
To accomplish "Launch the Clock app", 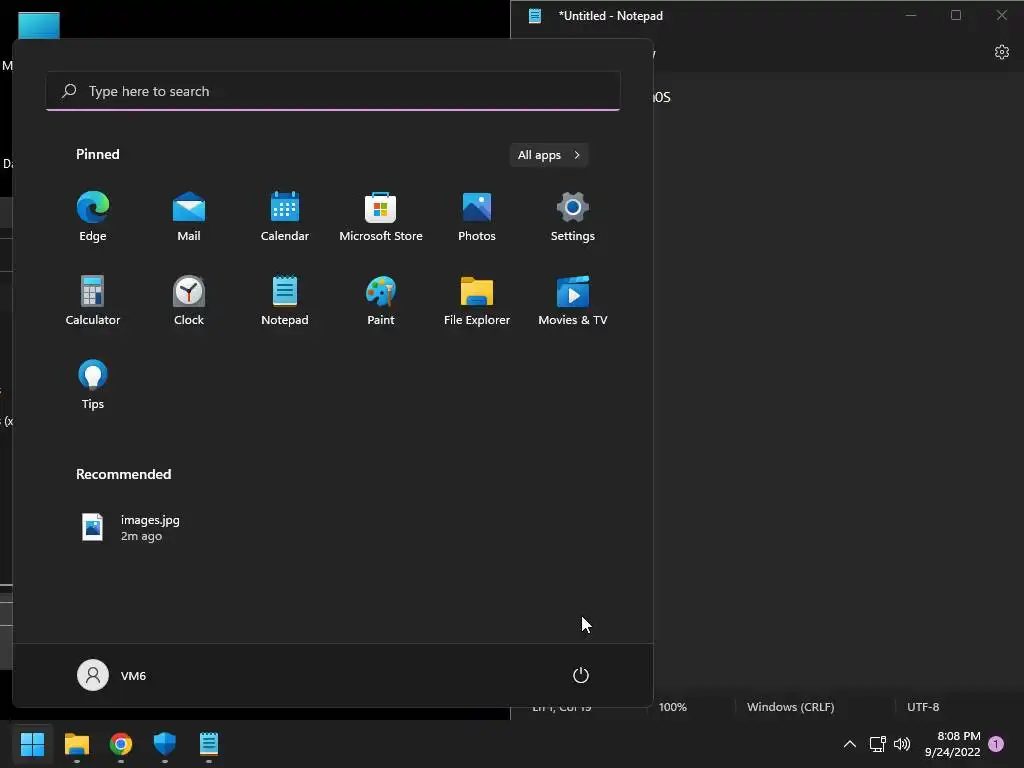I will [189, 300].
